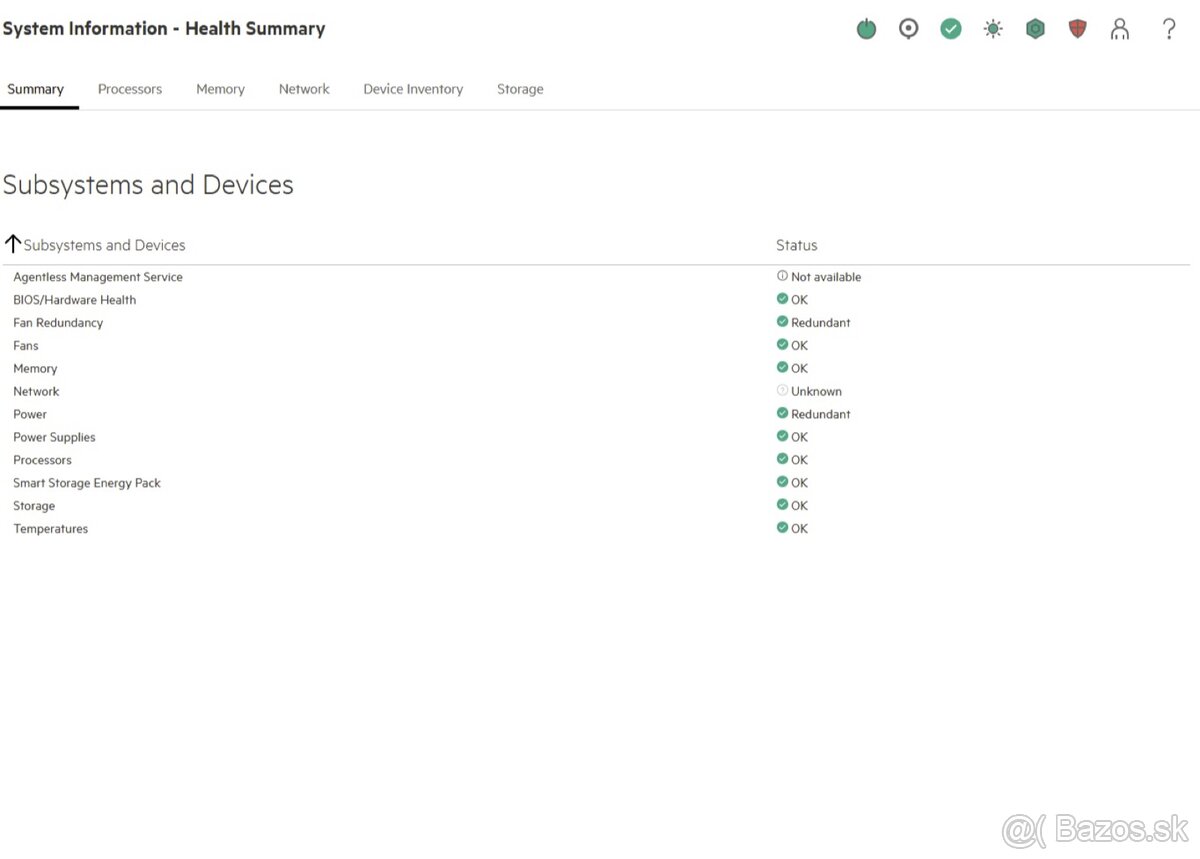1200x859 pixels.
Task: Click the Smart Storage Energy Pack entry
Action: click(x=87, y=483)
